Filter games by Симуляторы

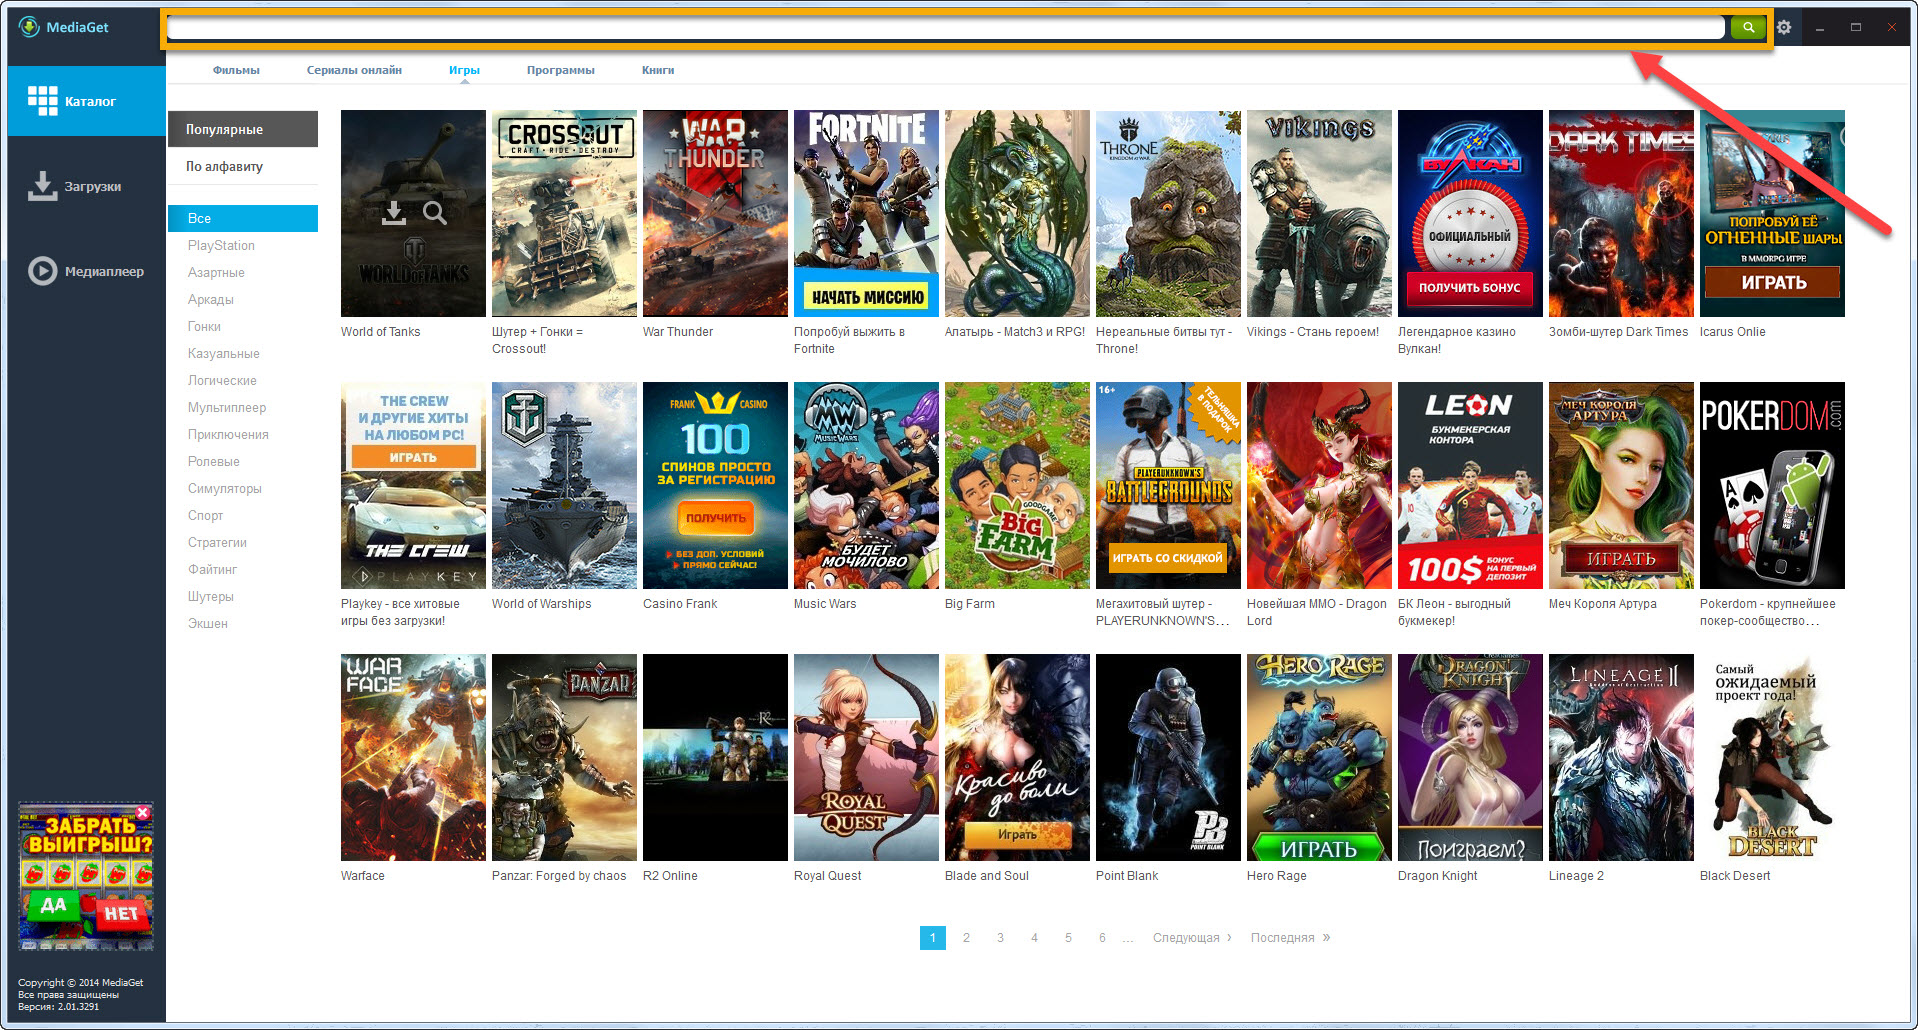point(225,488)
